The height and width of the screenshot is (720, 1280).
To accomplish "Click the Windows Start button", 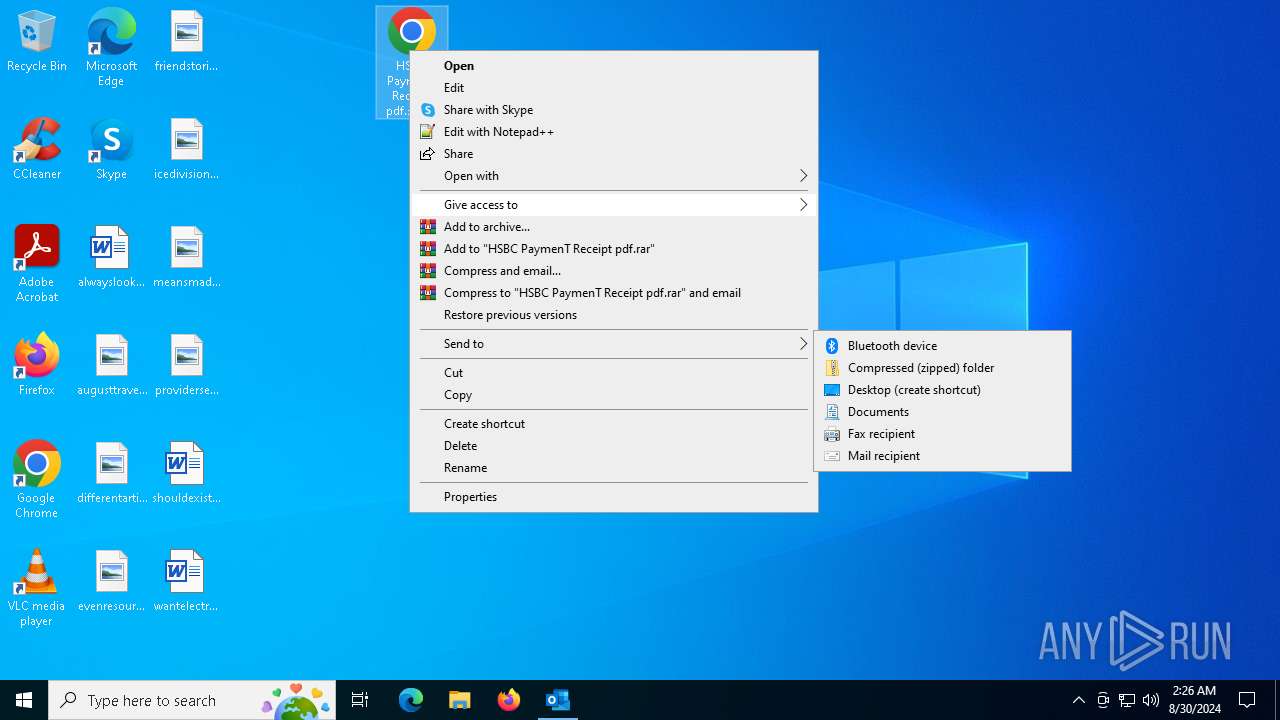I will click(24, 700).
